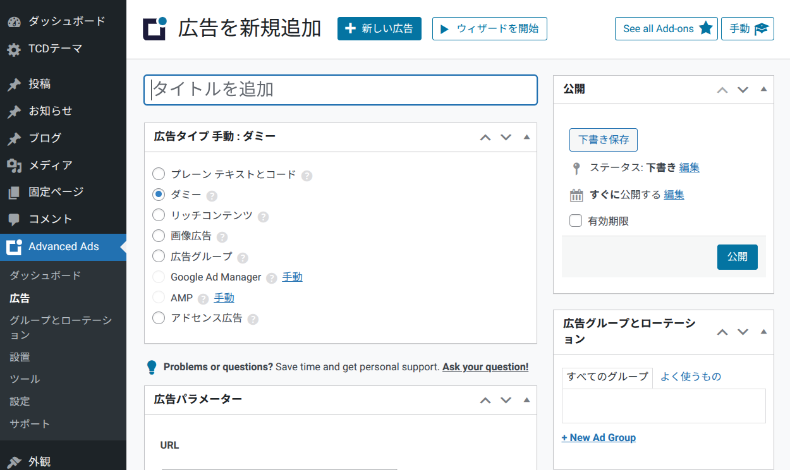Screen dimensions: 790x470
Task: Click the Advanced Ads sidebar logo icon
Action: tap(14, 247)
